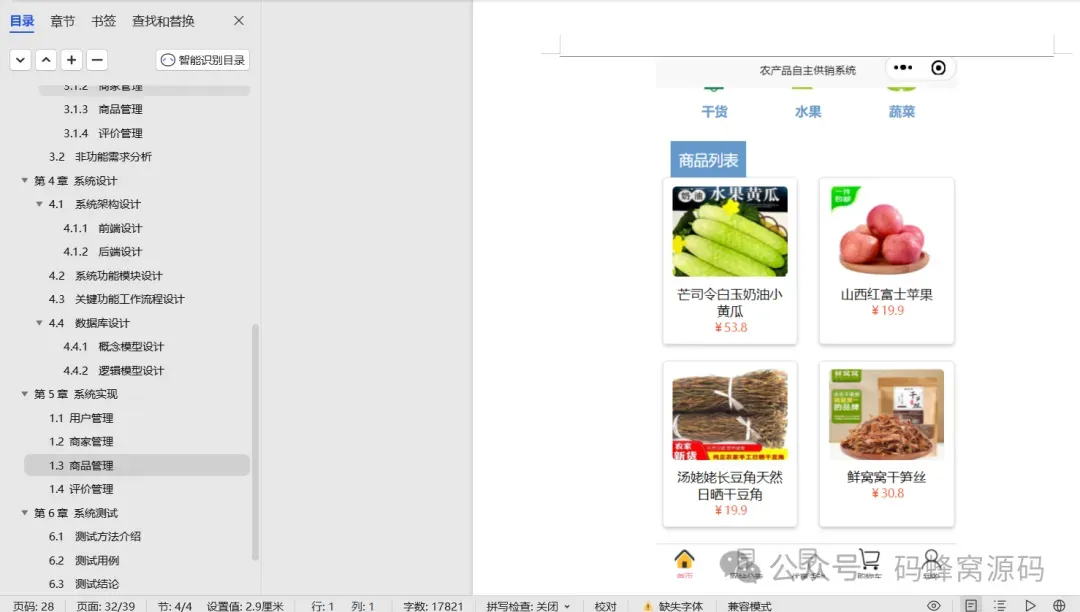Click the 商品列表 header label
Viewport: 1080px width, 612px height.
coord(708,160)
